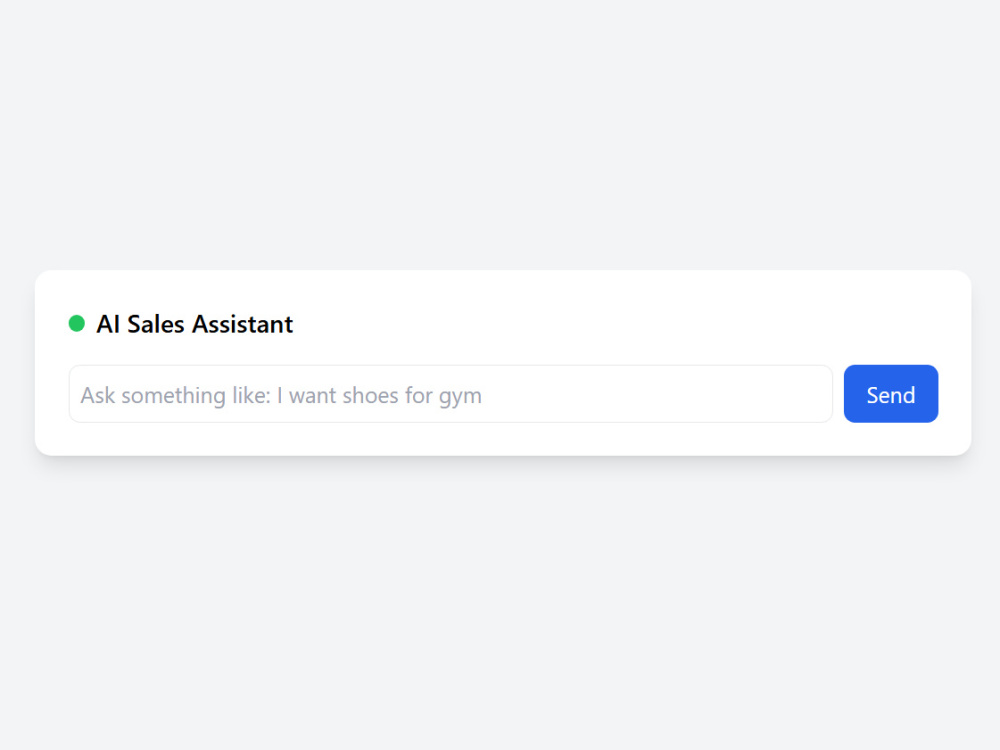This screenshot has height=750, width=1000.
Task: Click the word 'gym' in the input placeholder
Action: tap(460, 397)
